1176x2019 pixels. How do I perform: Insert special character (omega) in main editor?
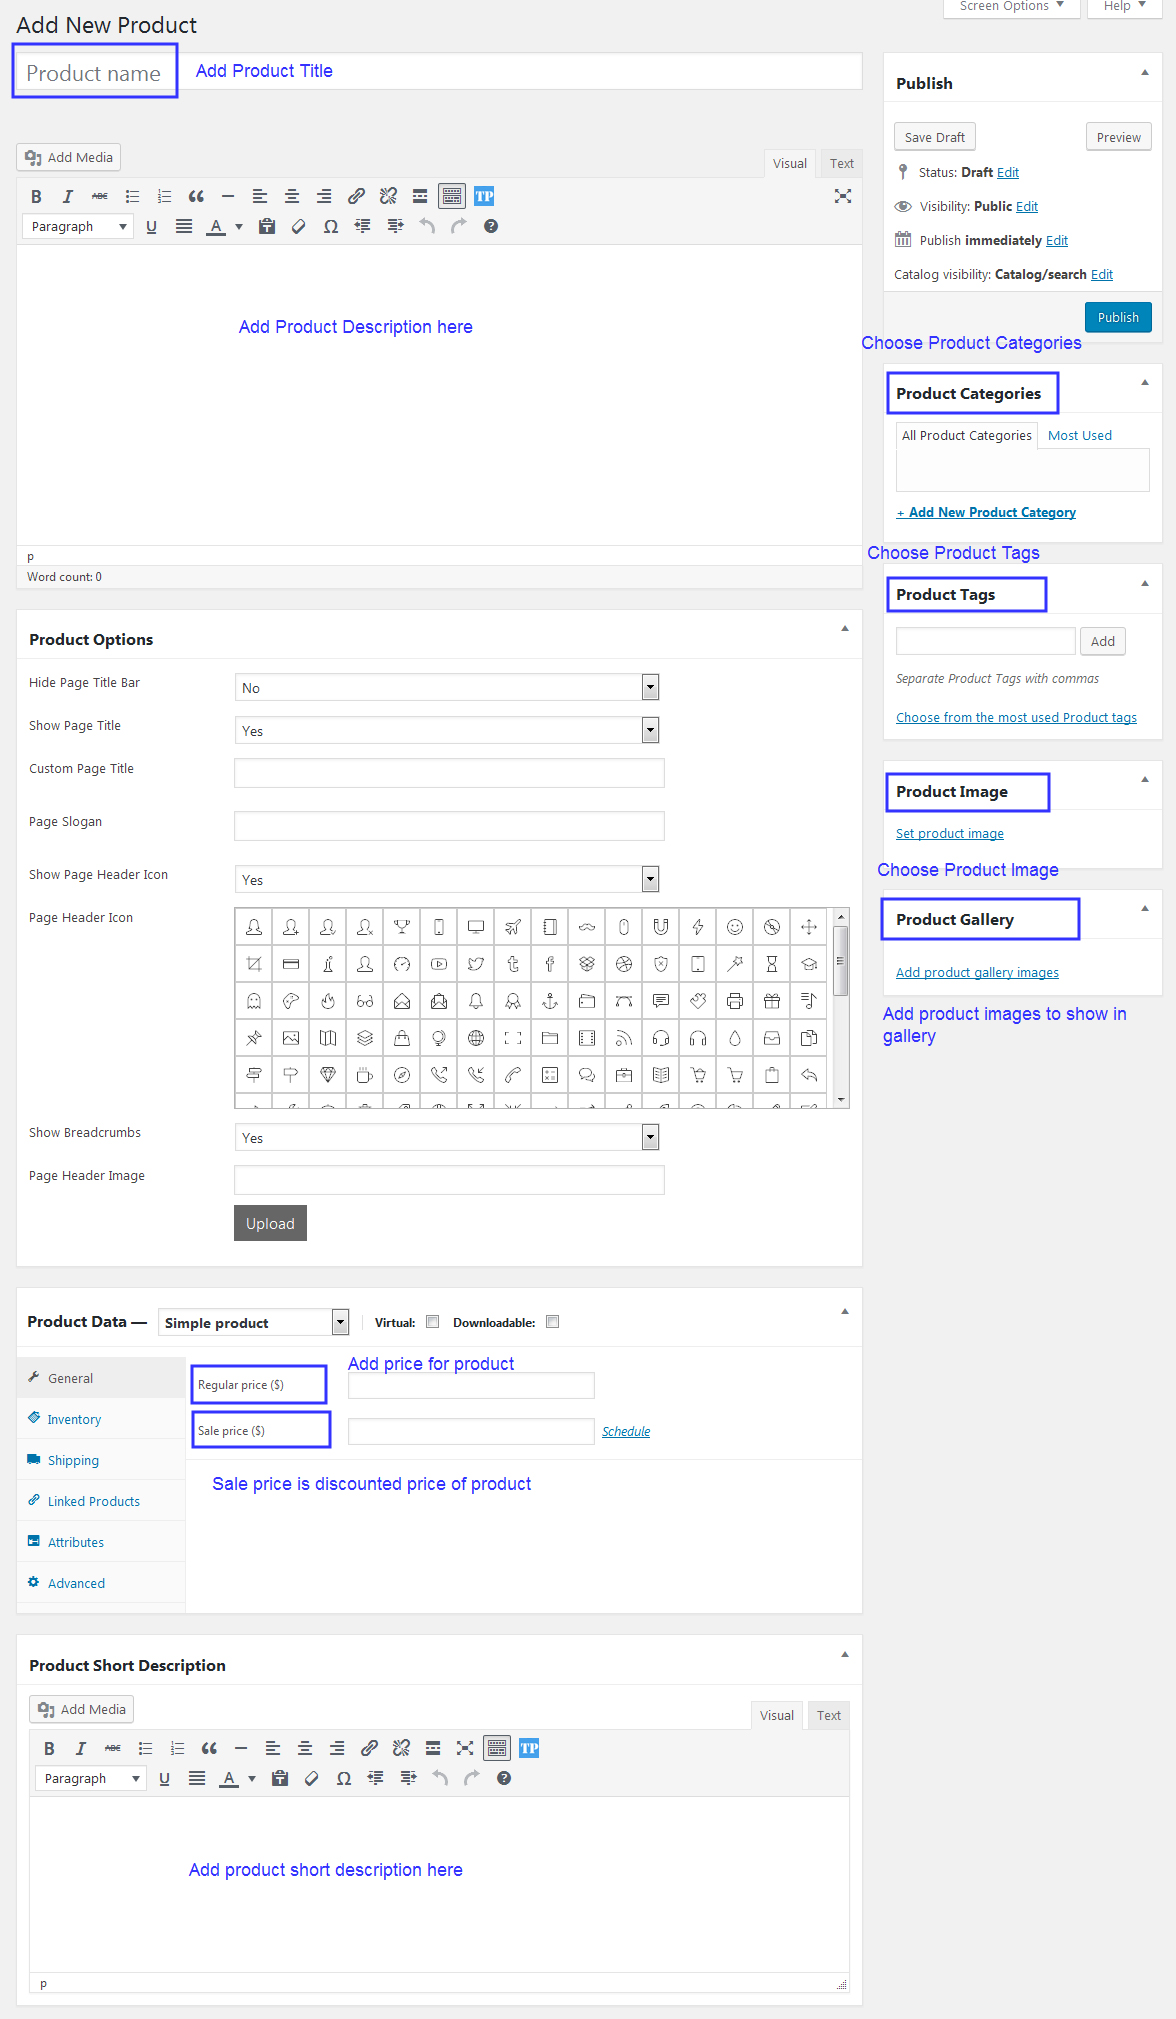(331, 227)
